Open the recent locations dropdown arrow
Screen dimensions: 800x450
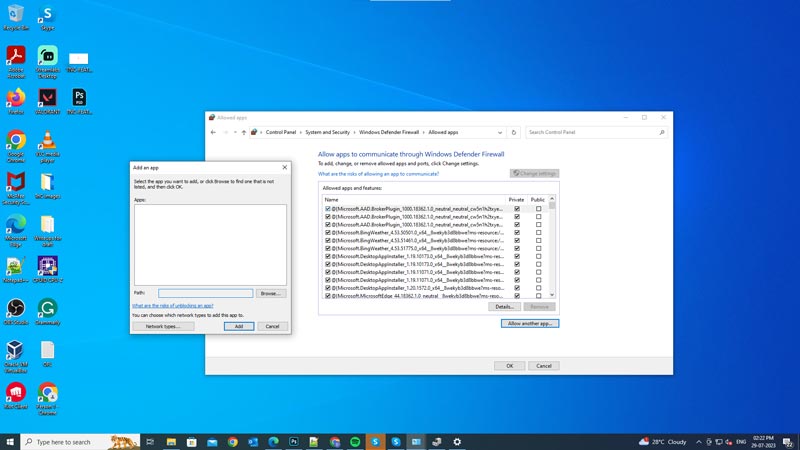(235, 132)
